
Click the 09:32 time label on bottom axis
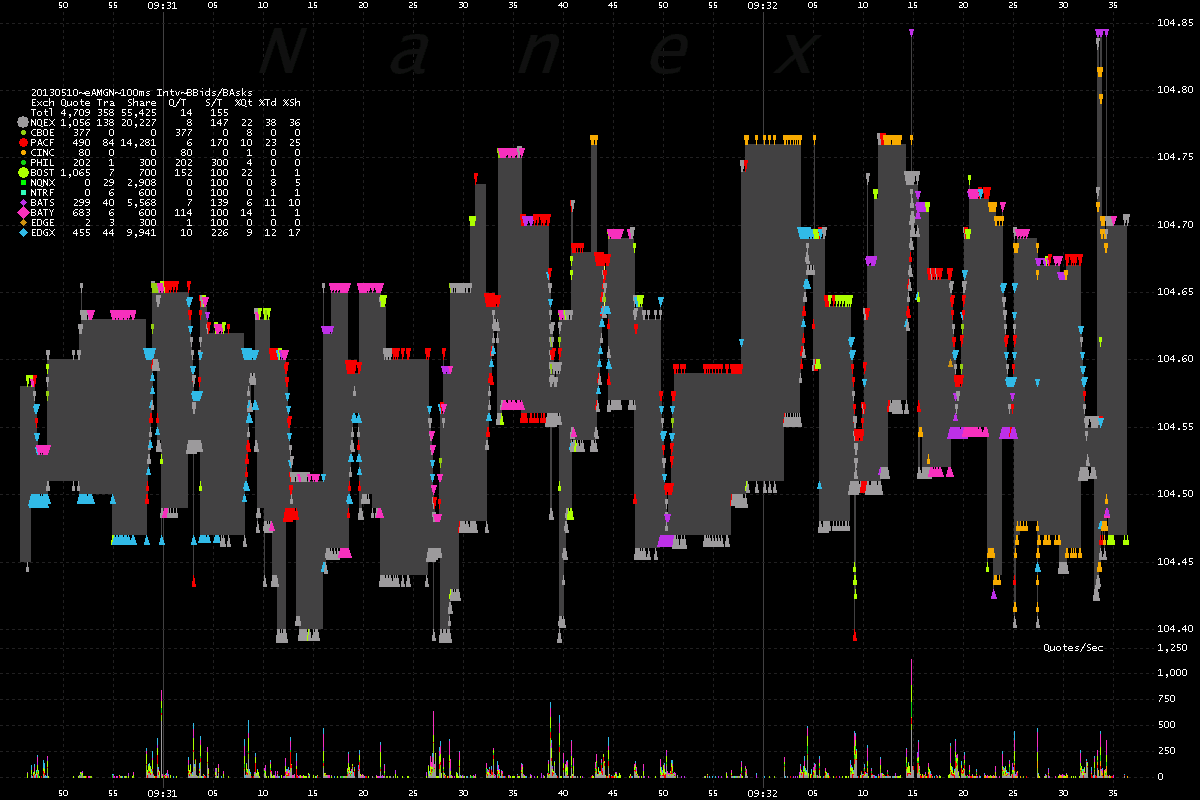tap(762, 791)
